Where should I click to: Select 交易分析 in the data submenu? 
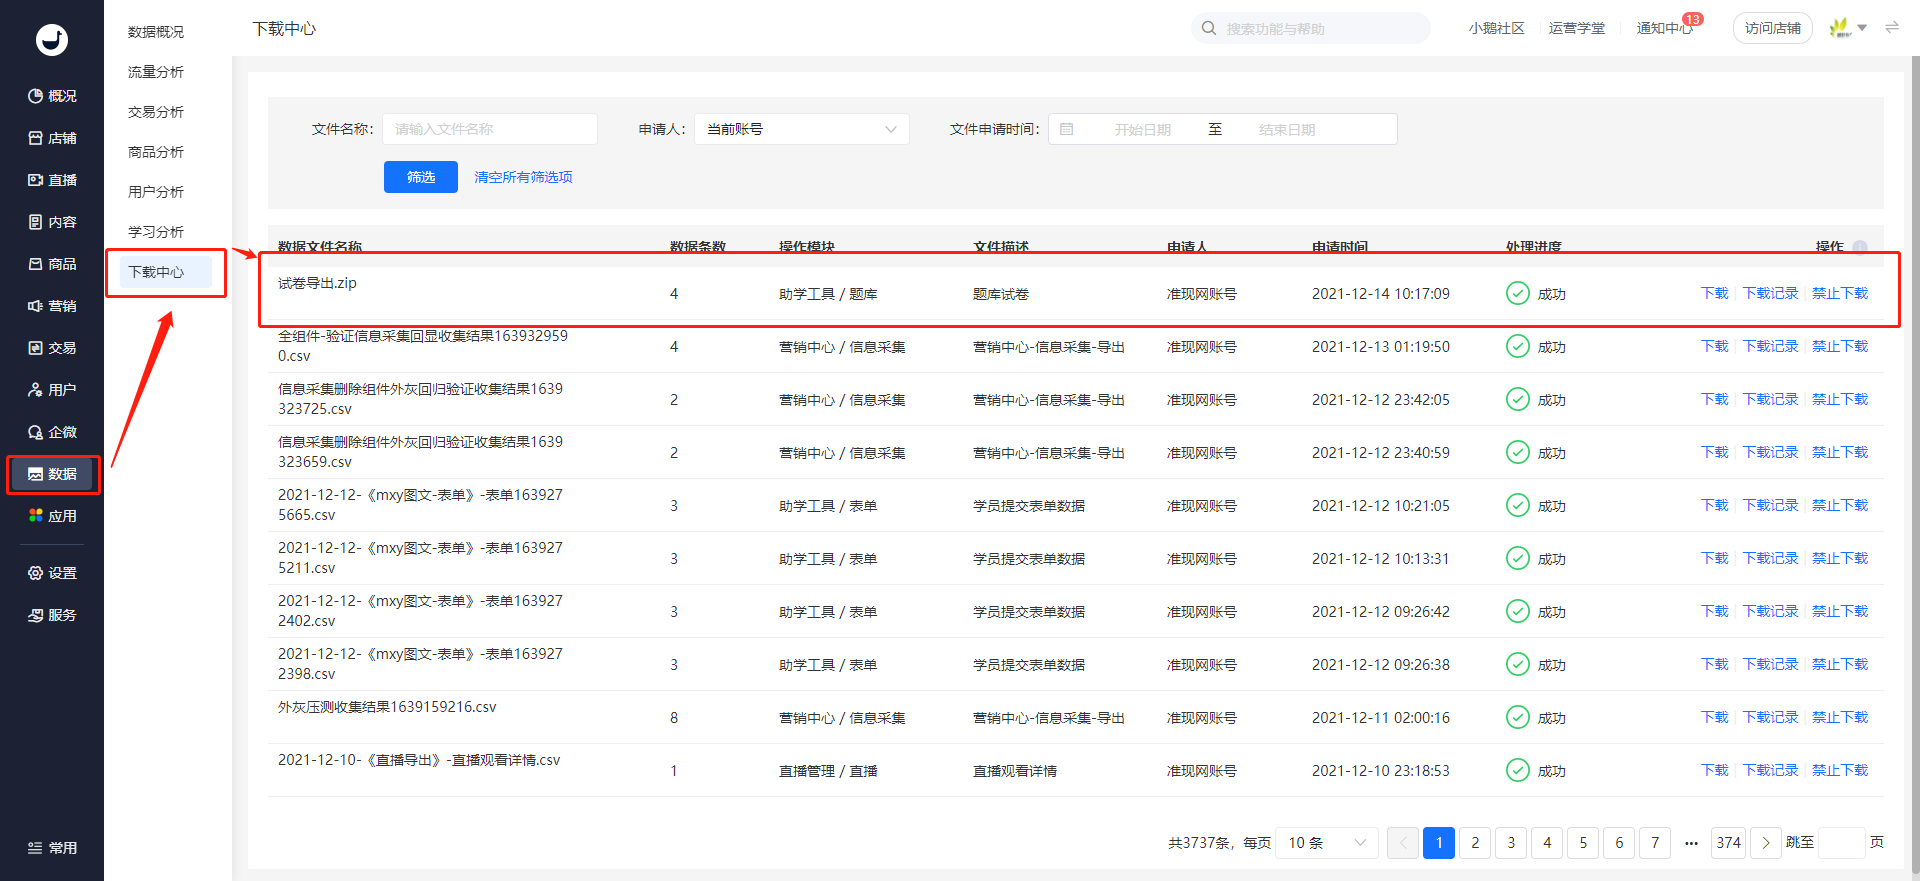pyautogui.click(x=156, y=112)
